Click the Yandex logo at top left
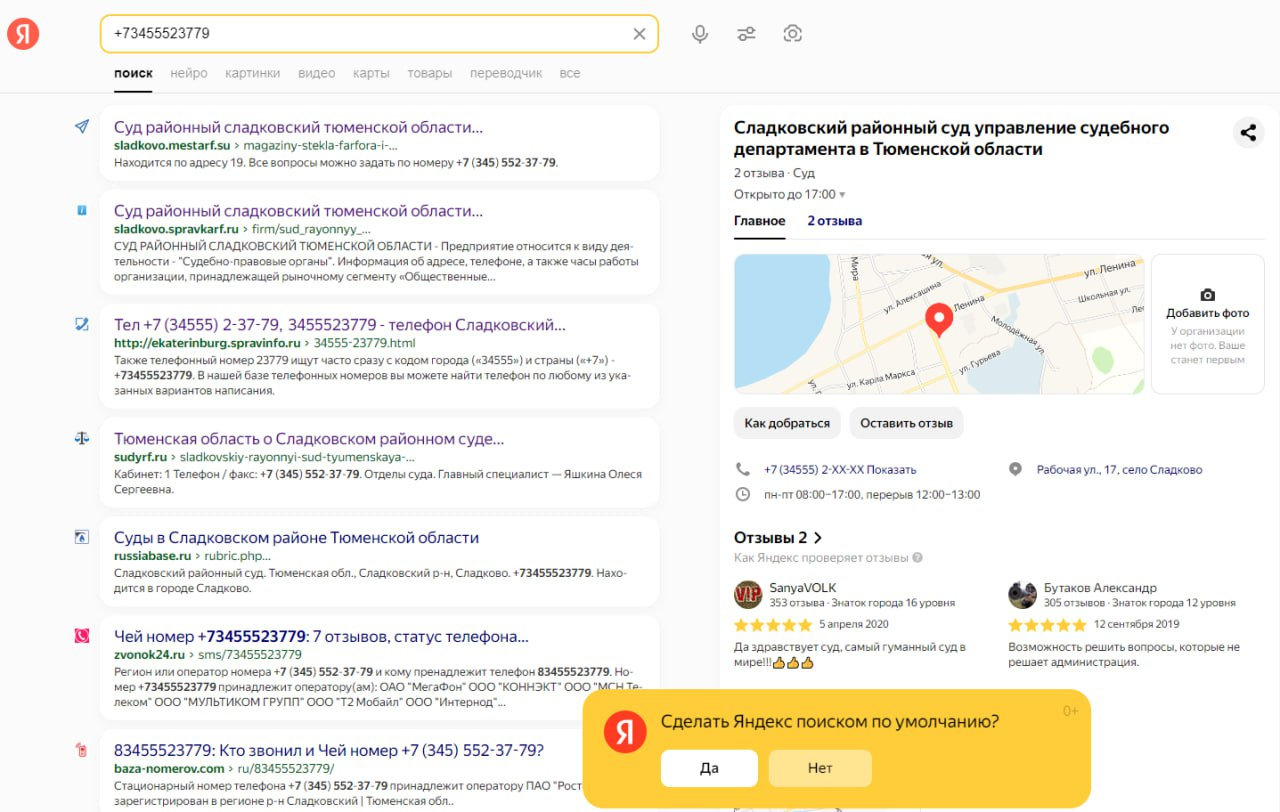 23,34
